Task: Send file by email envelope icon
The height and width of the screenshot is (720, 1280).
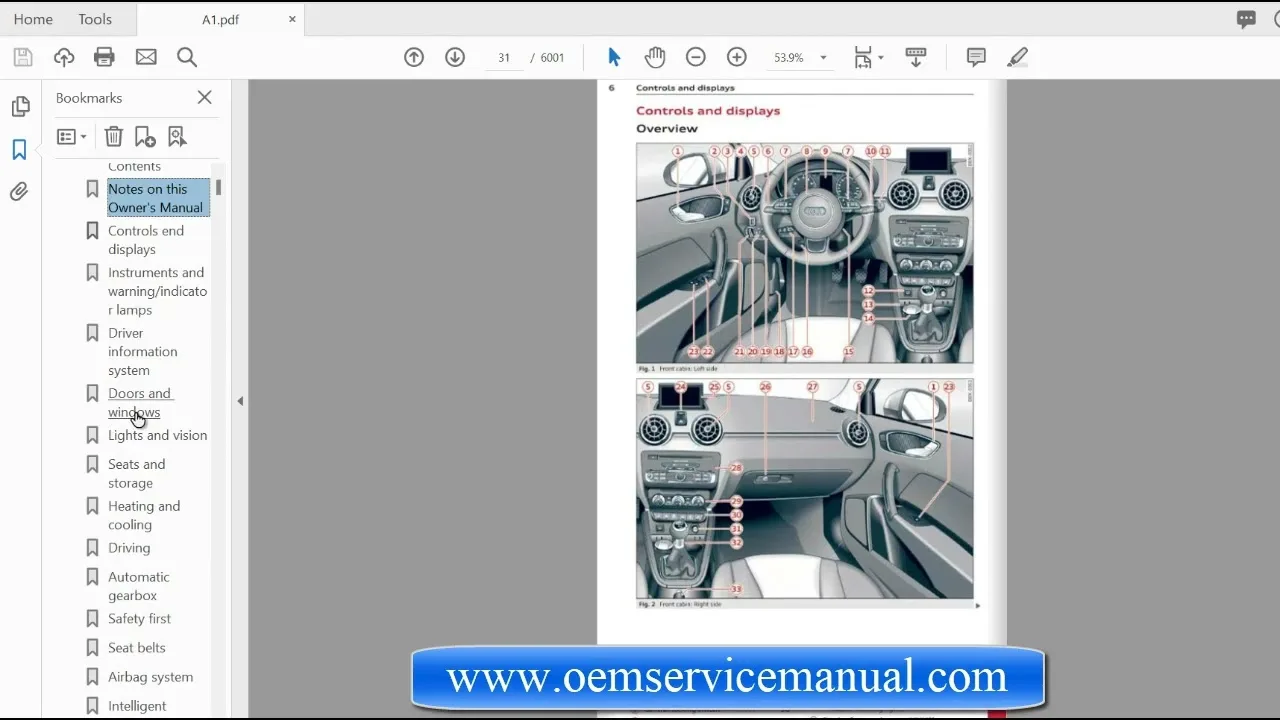Action: click(x=146, y=57)
